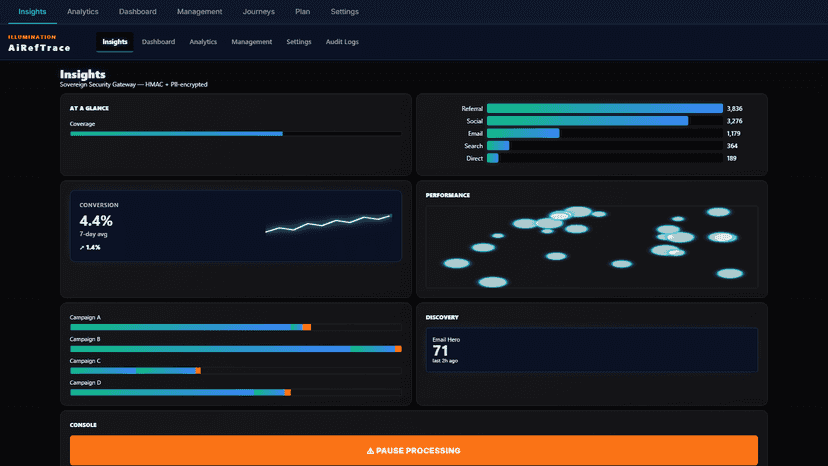Click the Campaign B progress bar
828x466 pixels.
tap(236, 349)
